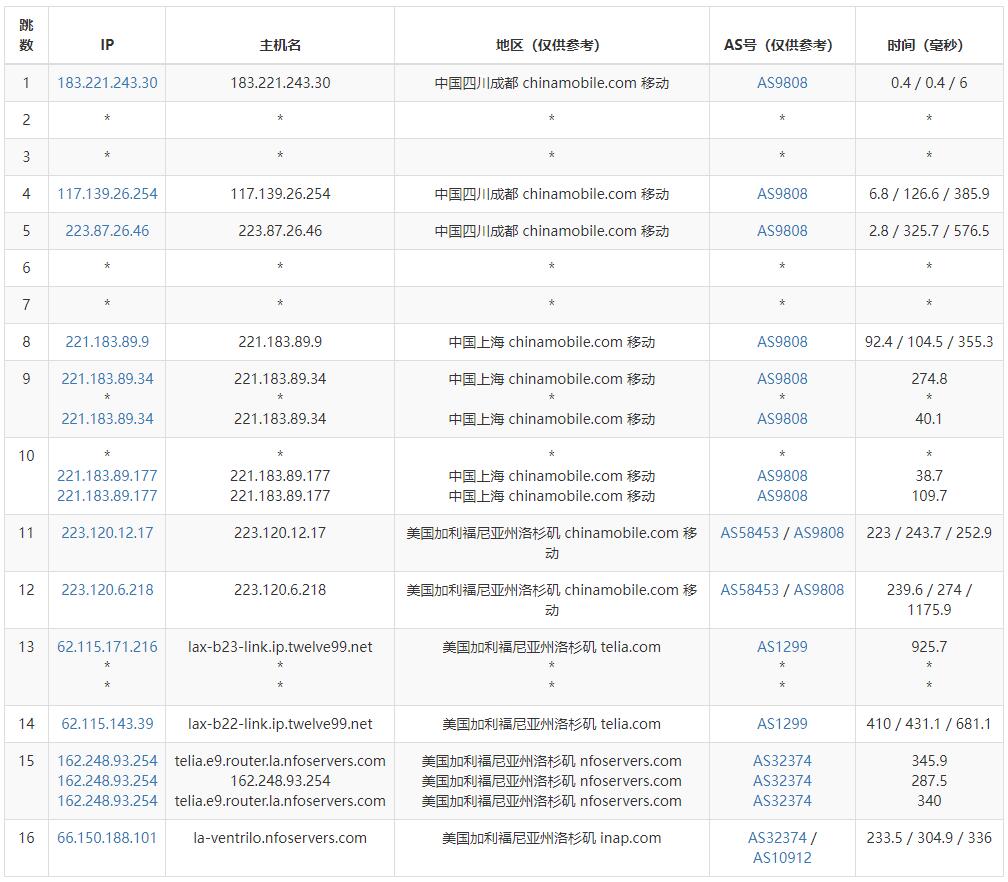This screenshot has width=1008, height=882.
Task: Open IP link 183.221.243.30
Action: (x=107, y=83)
